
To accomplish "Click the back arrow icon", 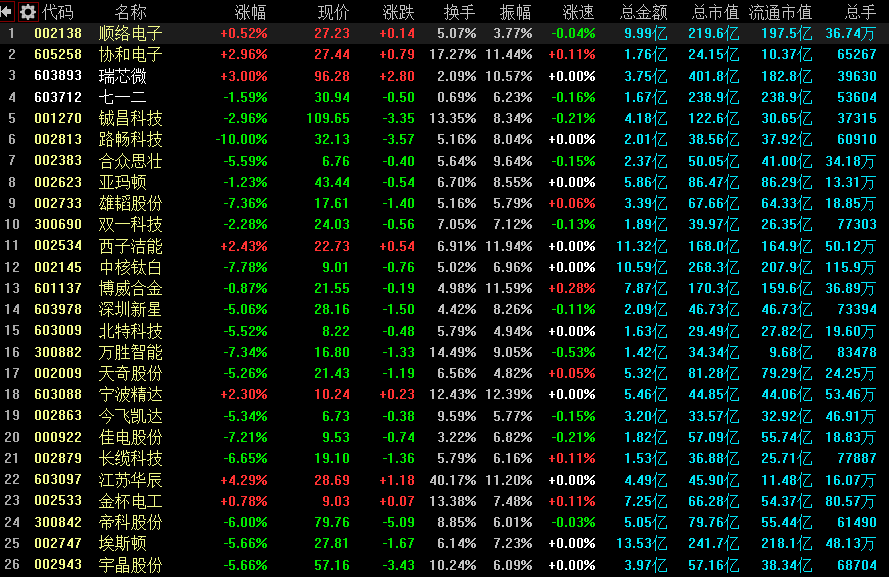I will pyautogui.click(x=7, y=11).
